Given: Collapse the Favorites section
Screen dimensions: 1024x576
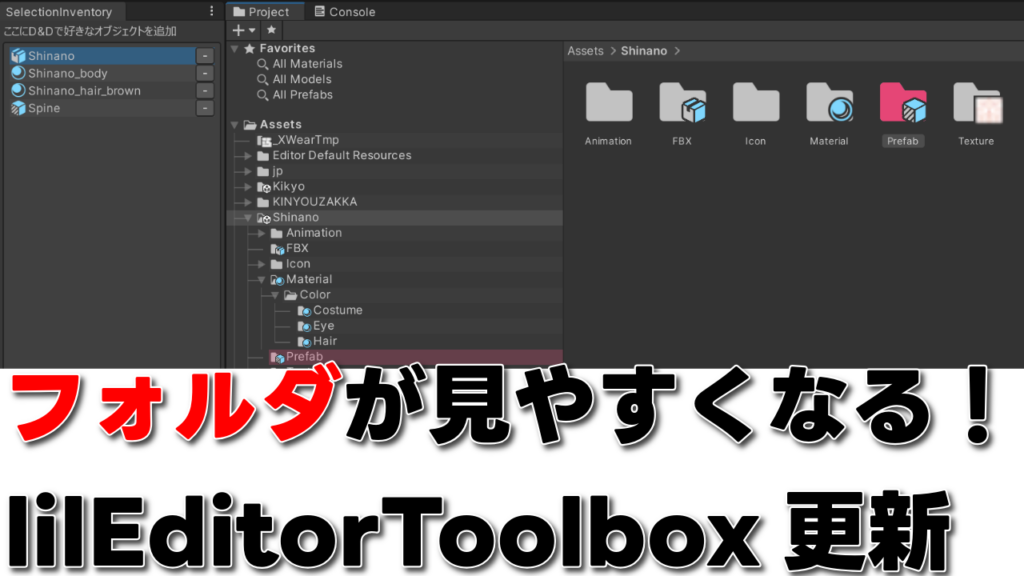Looking at the screenshot, I should 234,48.
